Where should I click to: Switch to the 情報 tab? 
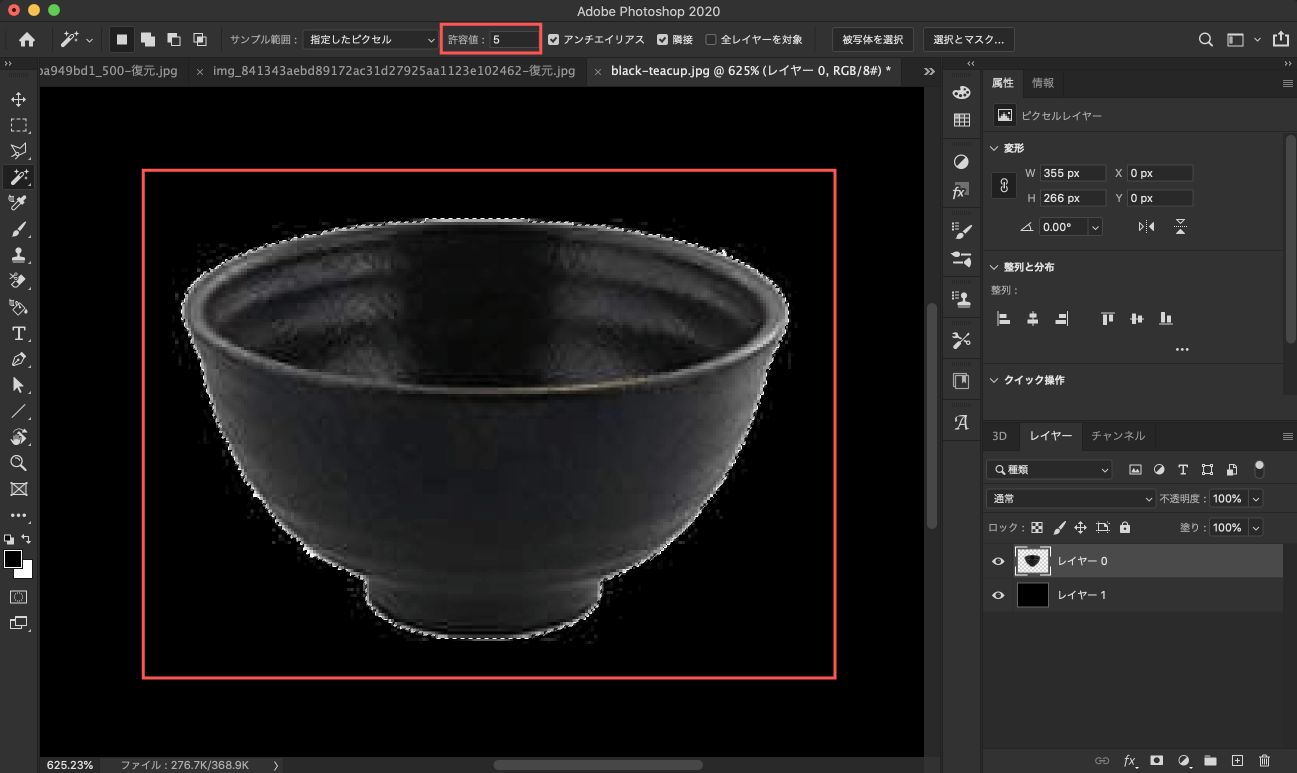tap(1043, 83)
